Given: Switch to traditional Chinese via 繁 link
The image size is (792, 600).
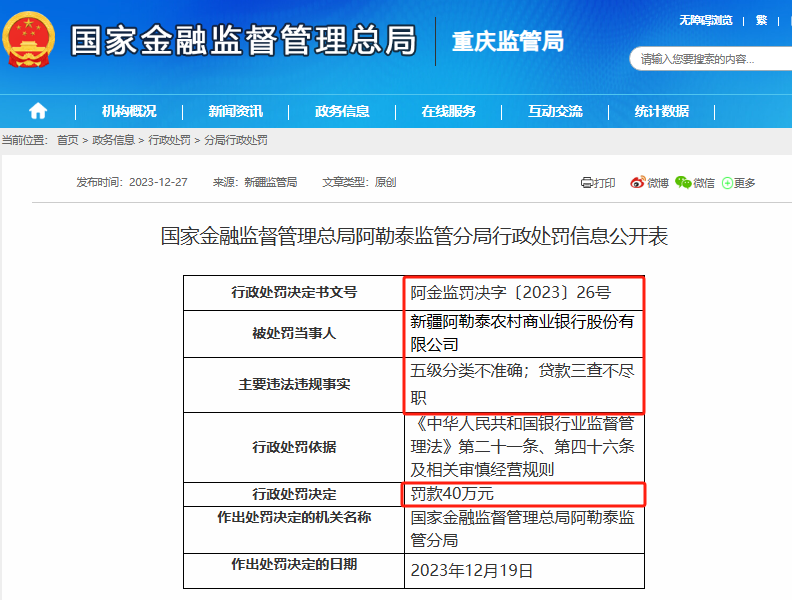Looking at the screenshot, I should coord(762,20).
